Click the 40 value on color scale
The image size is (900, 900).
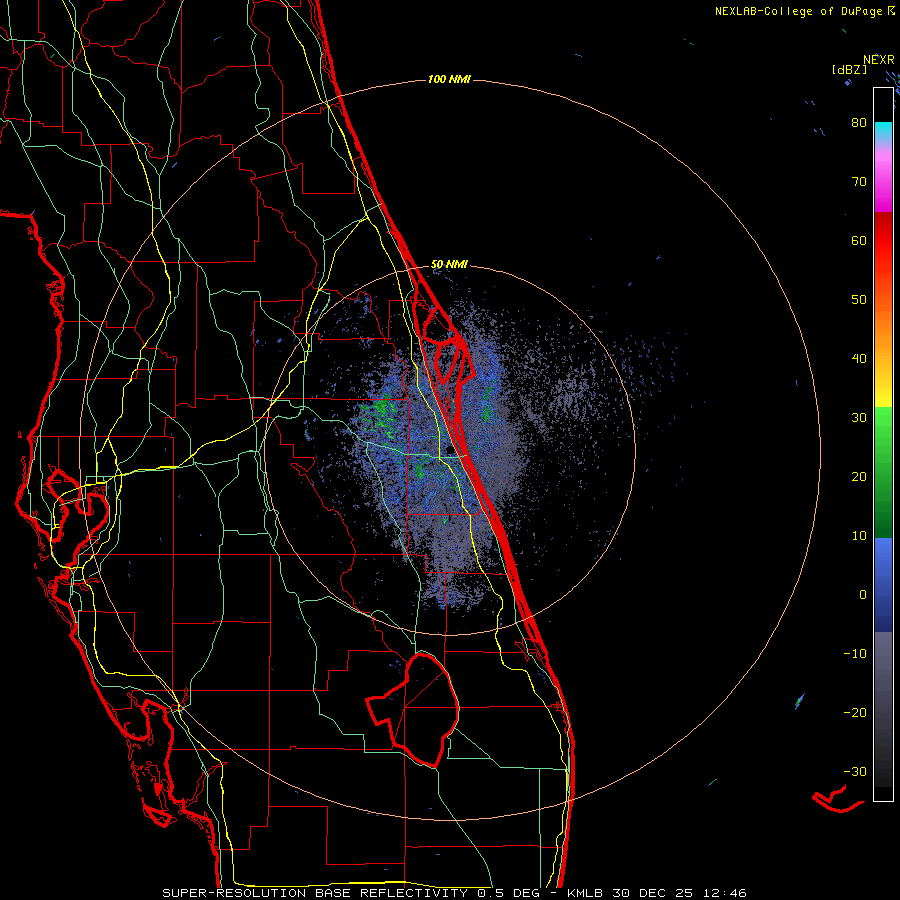pos(859,359)
